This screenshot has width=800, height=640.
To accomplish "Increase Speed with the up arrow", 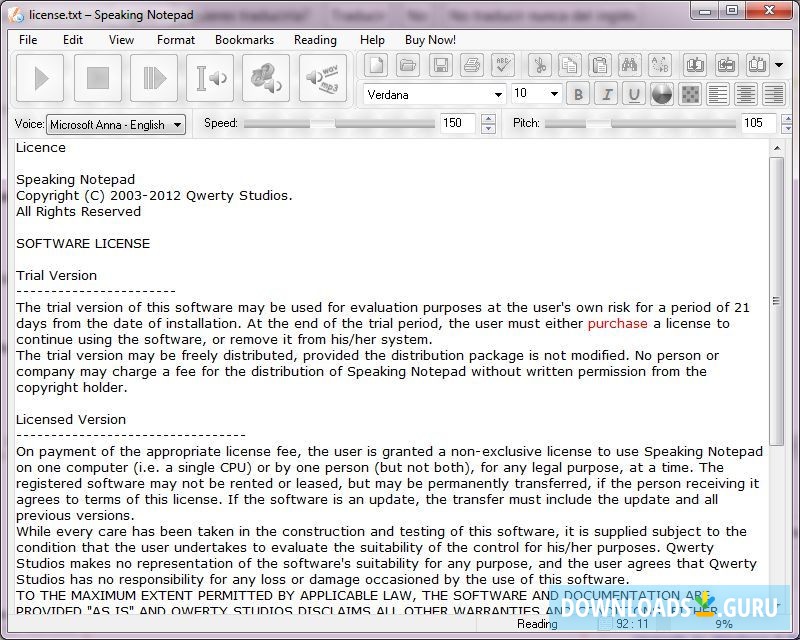I will coord(488,119).
